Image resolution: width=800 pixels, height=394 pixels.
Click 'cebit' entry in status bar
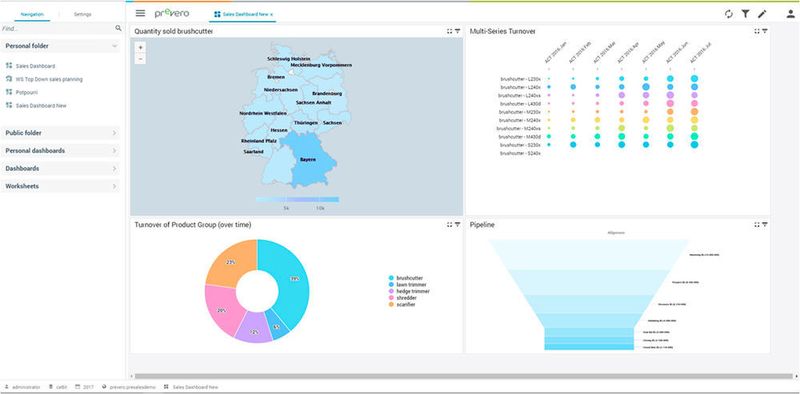[x=61, y=387]
